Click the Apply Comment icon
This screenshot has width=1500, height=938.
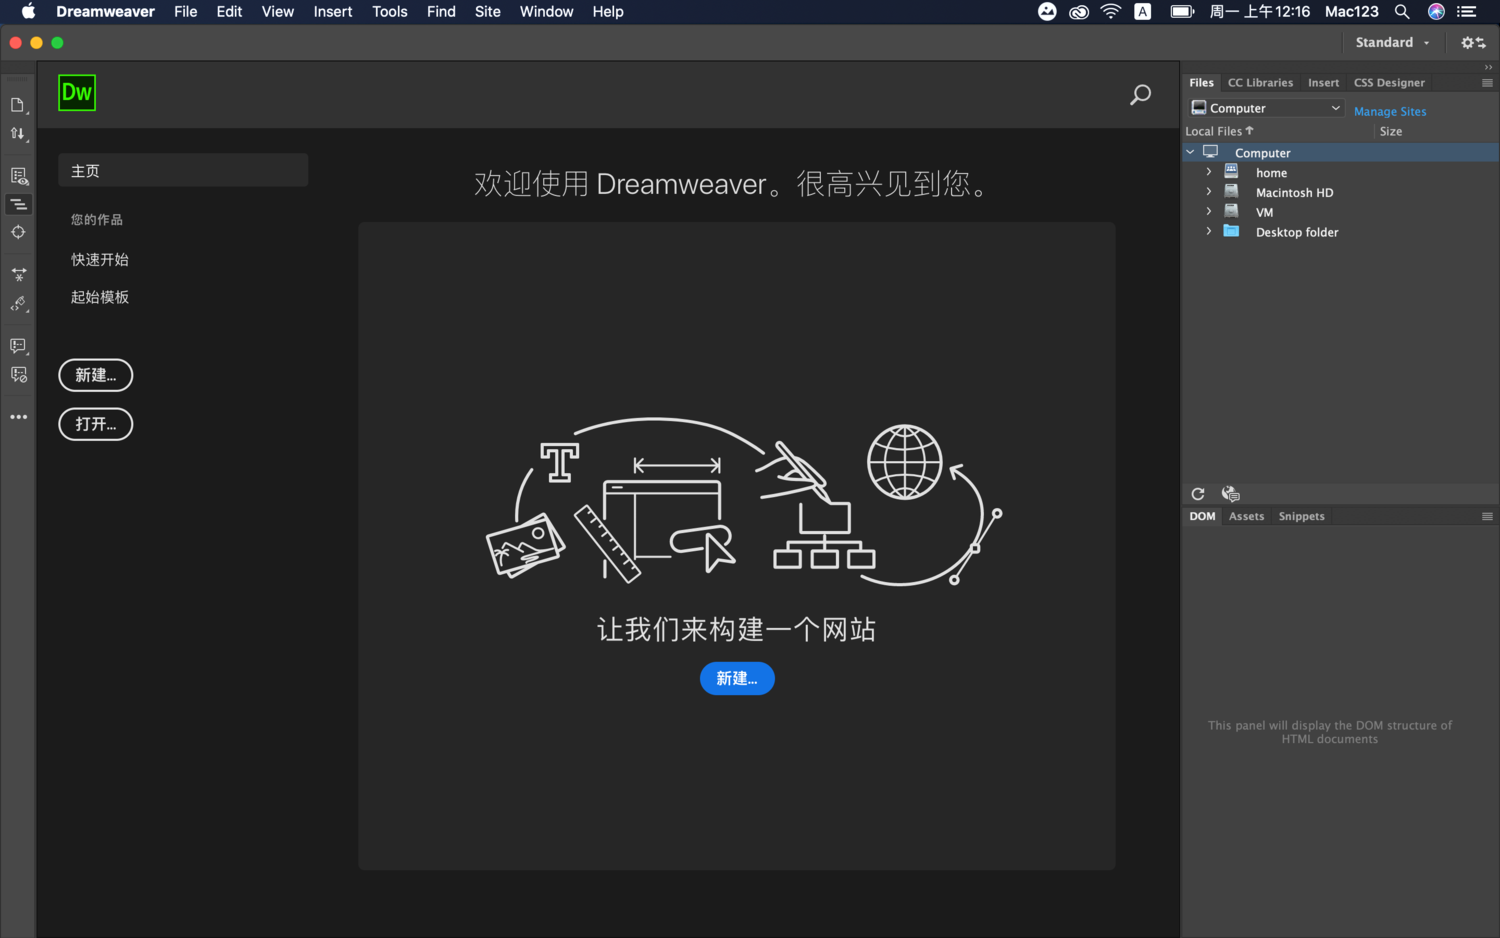[18, 346]
